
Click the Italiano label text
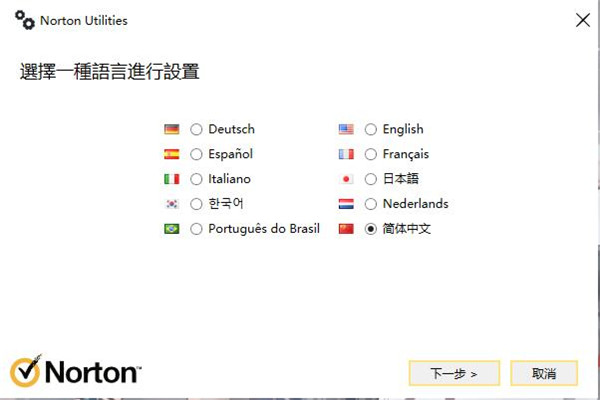pos(229,179)
